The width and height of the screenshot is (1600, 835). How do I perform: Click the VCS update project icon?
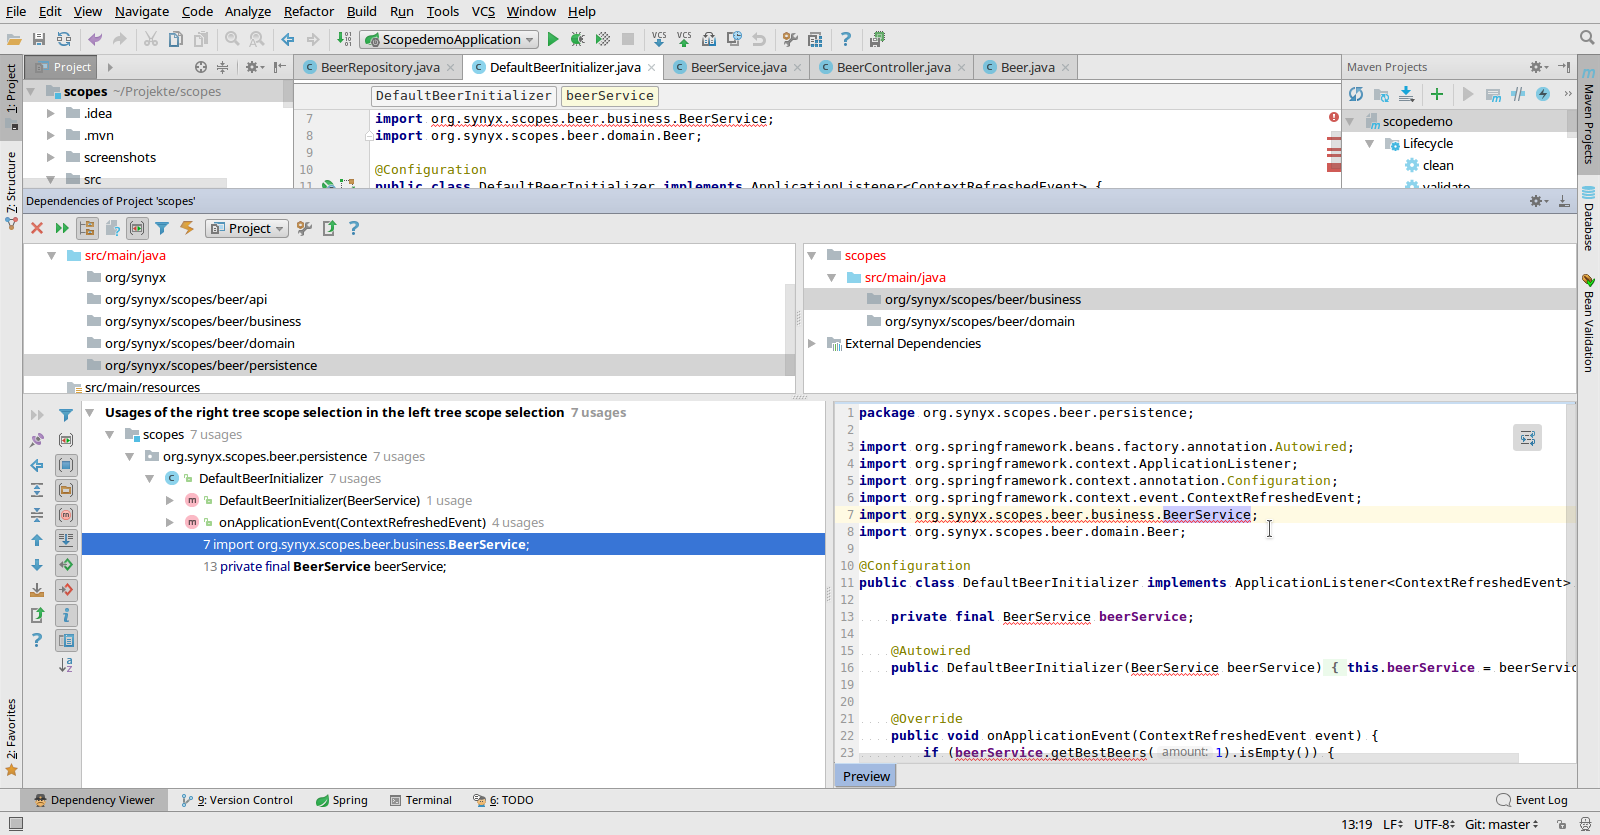[659, 39]
